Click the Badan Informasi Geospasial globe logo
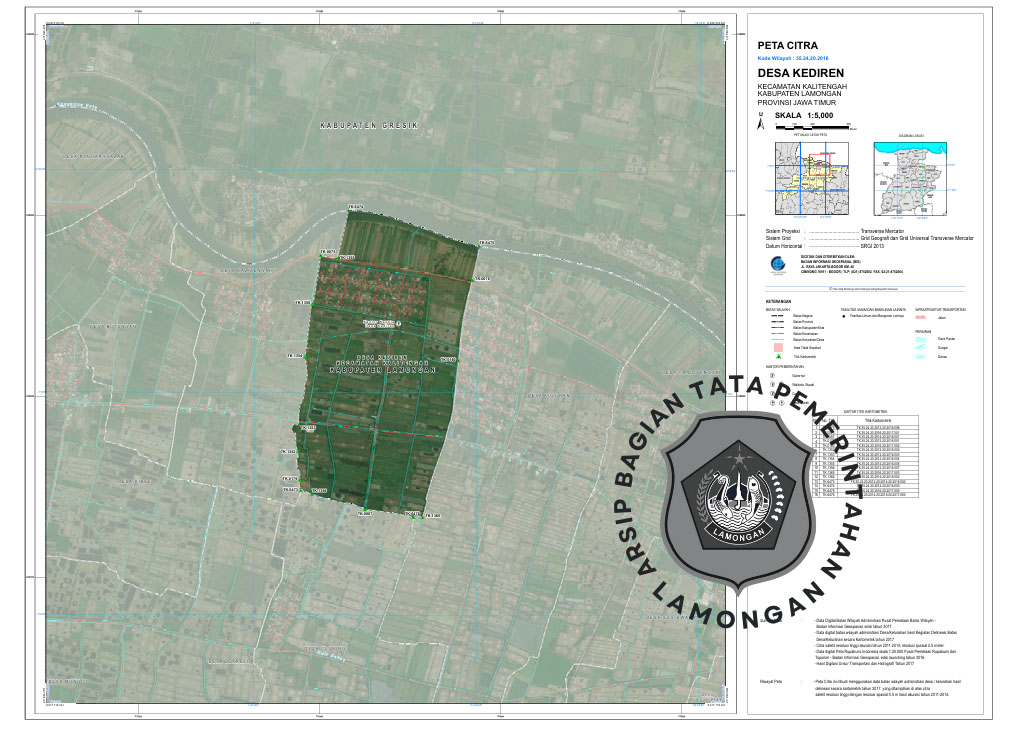The height and width of the screenshot is (731, 1018). point(777,264)
